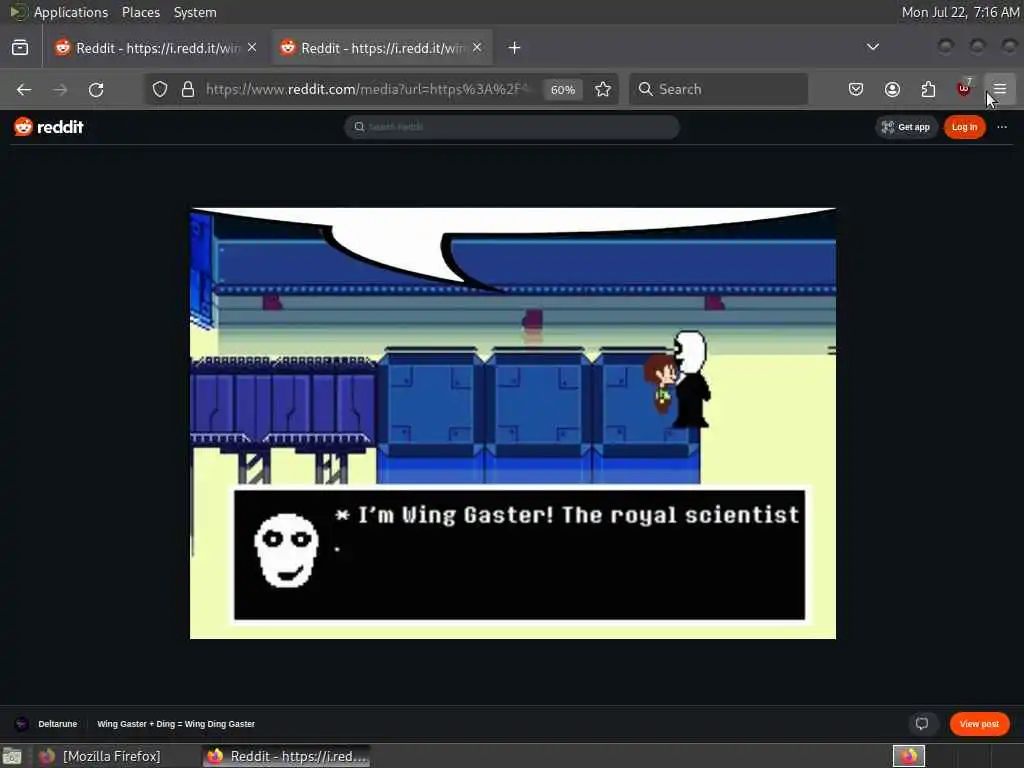
Task: Click the workspace switcher Firefox thumbnail
Action: click(909, 756)
